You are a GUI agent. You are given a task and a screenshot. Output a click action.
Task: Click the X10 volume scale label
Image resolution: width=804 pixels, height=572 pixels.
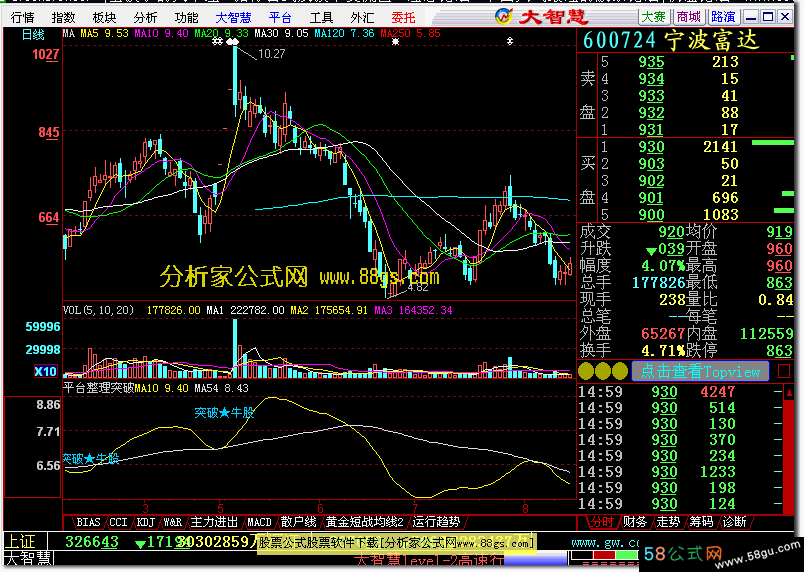click(45, 372)
